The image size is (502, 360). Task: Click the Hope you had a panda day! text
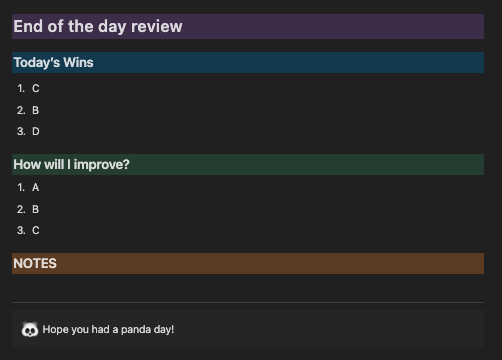(x=108, y=329)
